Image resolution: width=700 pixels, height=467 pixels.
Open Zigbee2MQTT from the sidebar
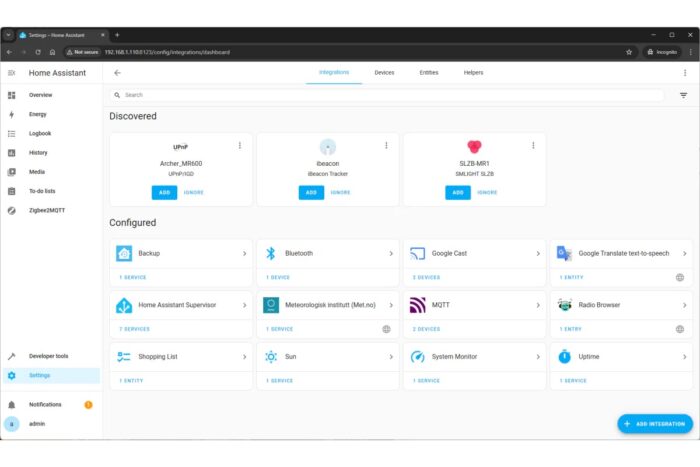point(48,211)
